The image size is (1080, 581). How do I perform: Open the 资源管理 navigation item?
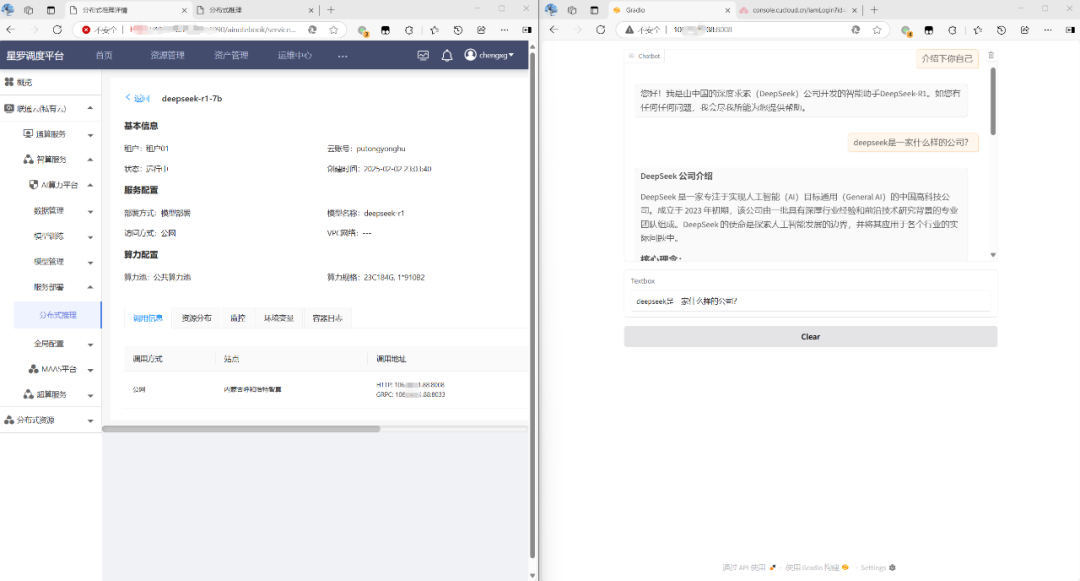(x=167, y=55)
